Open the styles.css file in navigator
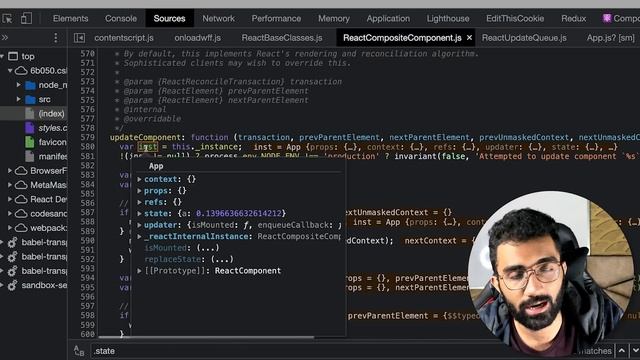 coord(53,128)
